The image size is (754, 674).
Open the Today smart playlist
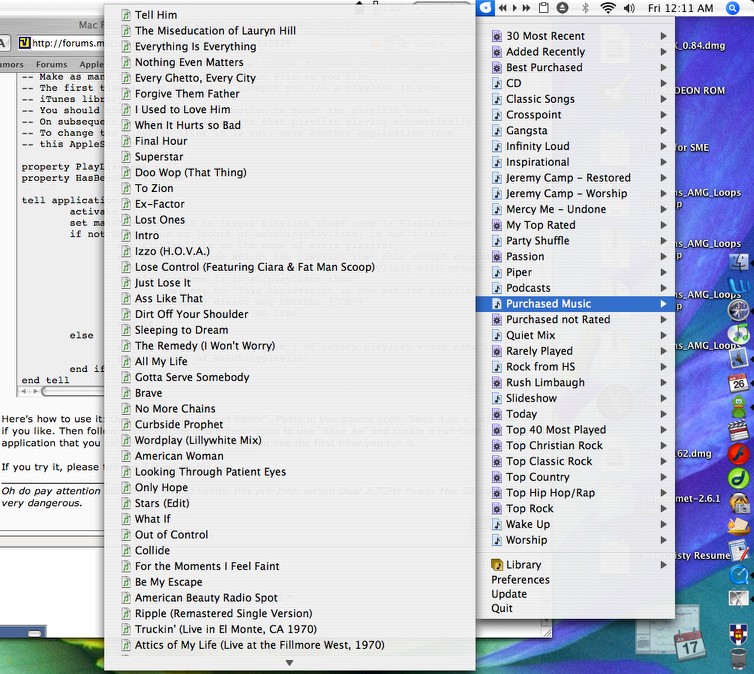click(x=576, y=414)
